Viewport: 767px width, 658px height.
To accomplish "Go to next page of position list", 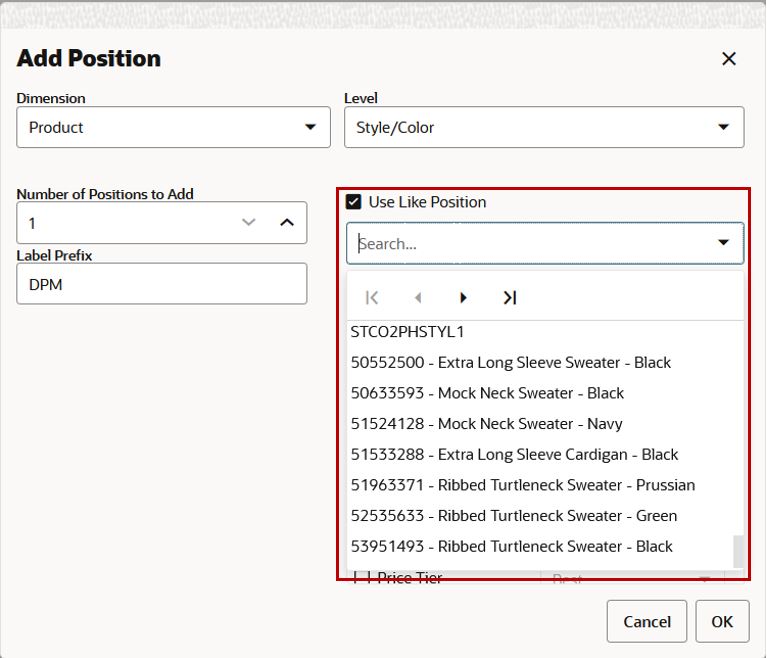I will [463, 297].
